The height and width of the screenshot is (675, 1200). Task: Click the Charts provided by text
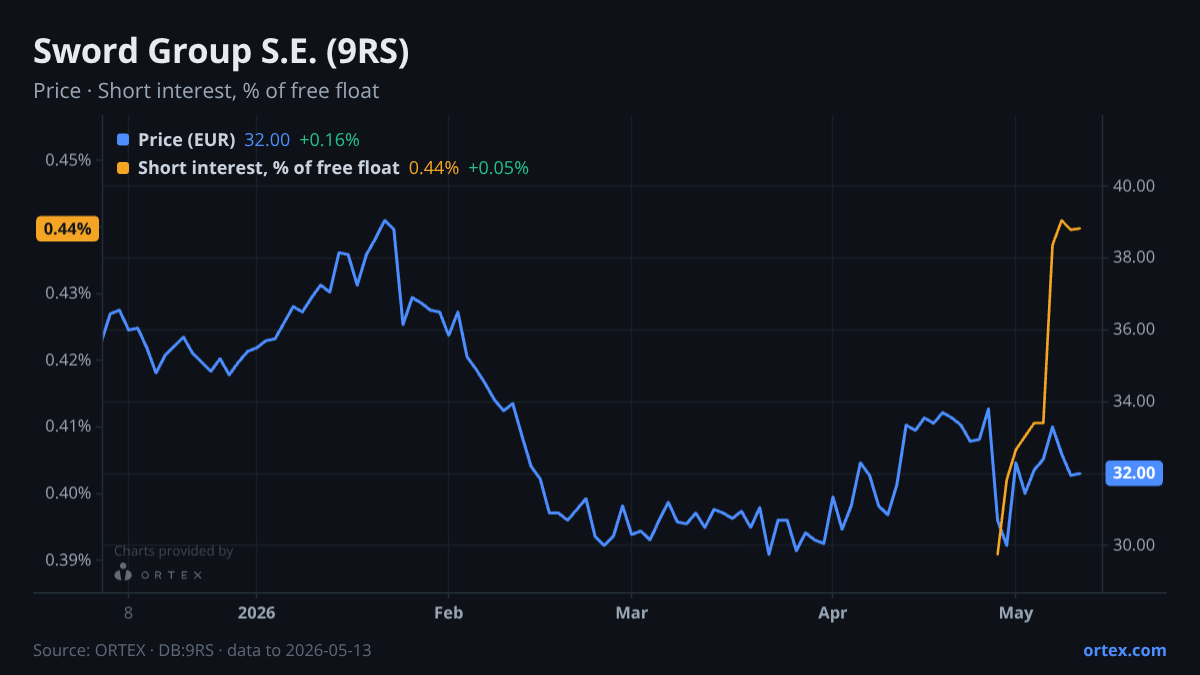[x=174, y=551]
